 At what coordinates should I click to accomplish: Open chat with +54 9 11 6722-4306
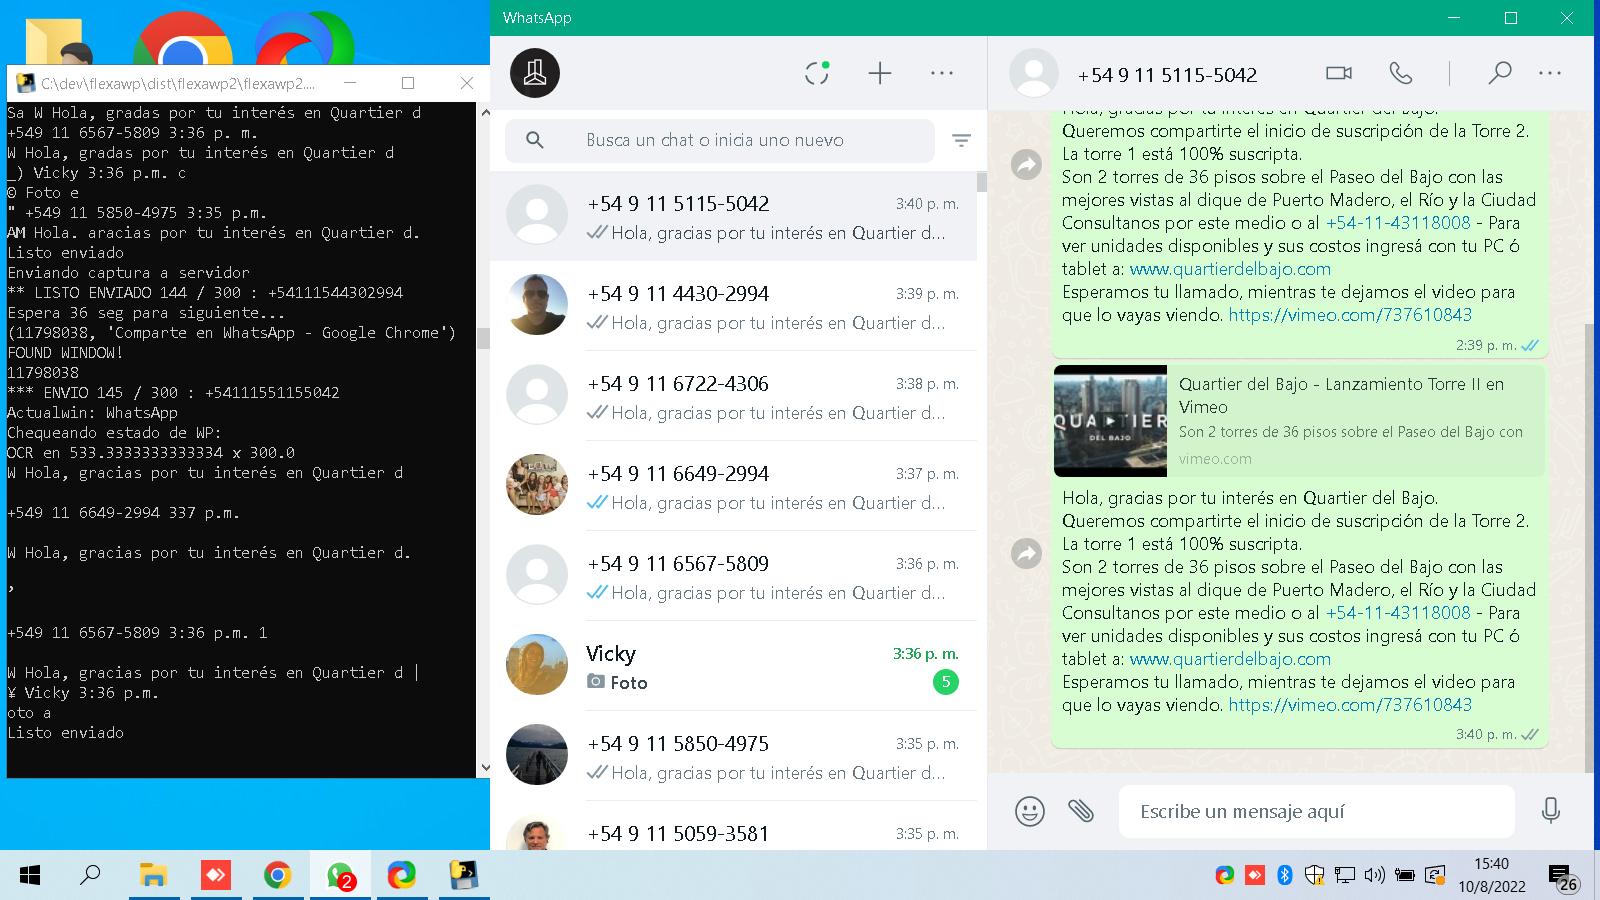733,396
